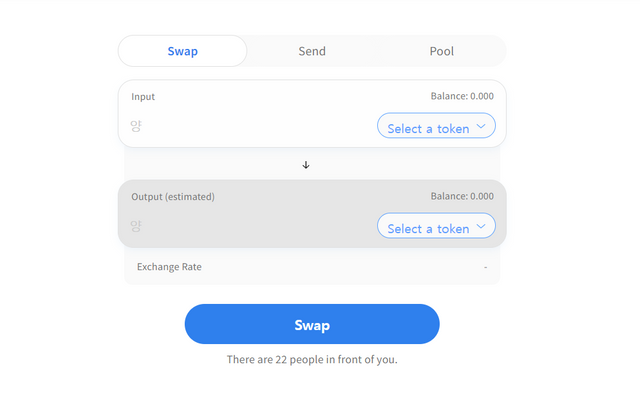The image size is (640, 415).
Task: Switch to the Swap tab
Action: (182, 51)
